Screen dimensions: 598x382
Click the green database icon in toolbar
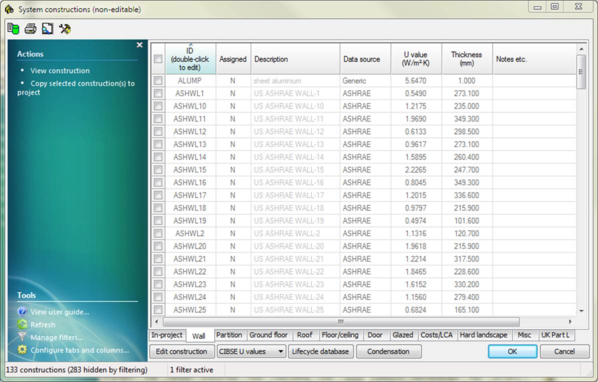pyautogui.click(x=13, y=29)
